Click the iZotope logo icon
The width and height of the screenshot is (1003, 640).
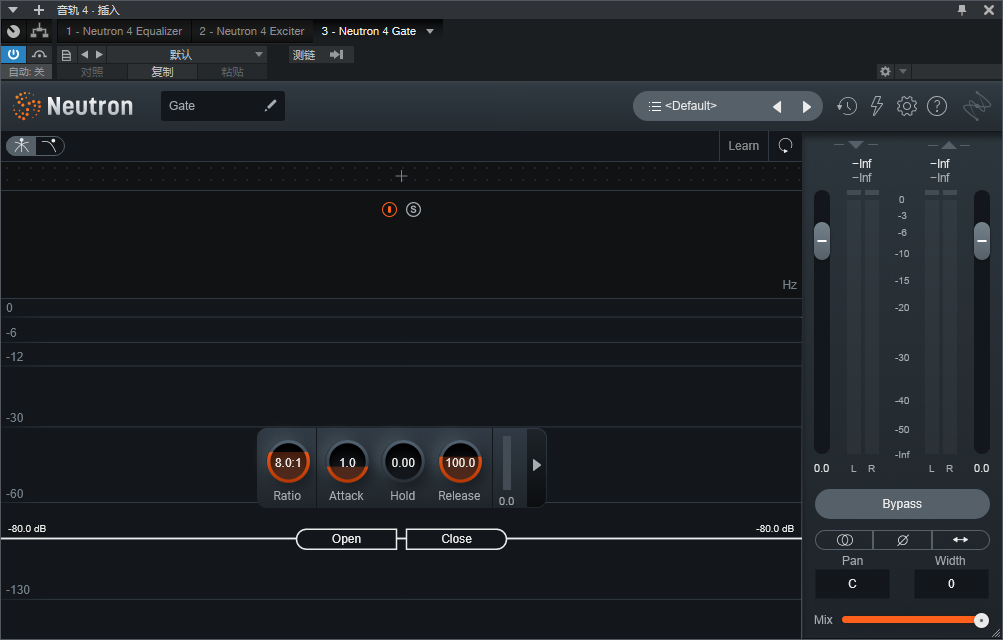[977, 106]
